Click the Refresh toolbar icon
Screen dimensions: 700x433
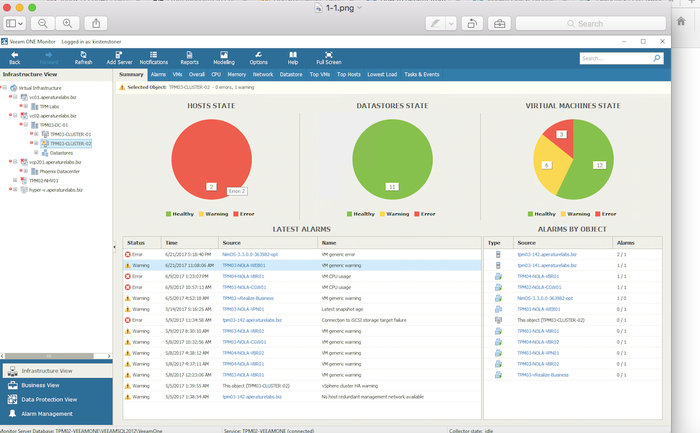coord(83,56)
